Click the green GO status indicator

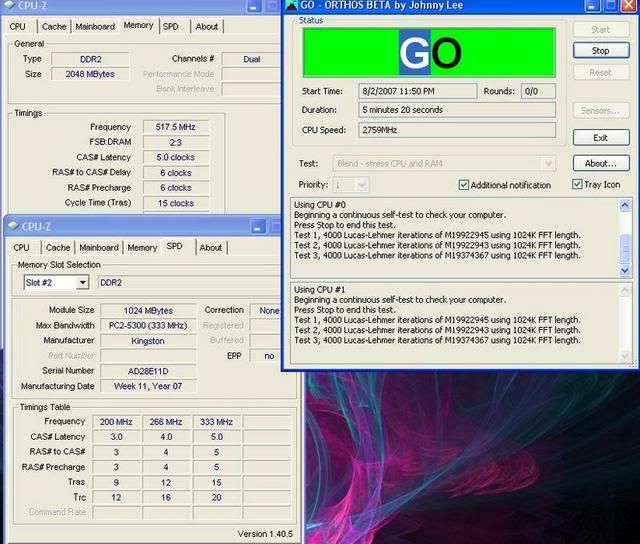pyautogui.click(x=429, y=52)
